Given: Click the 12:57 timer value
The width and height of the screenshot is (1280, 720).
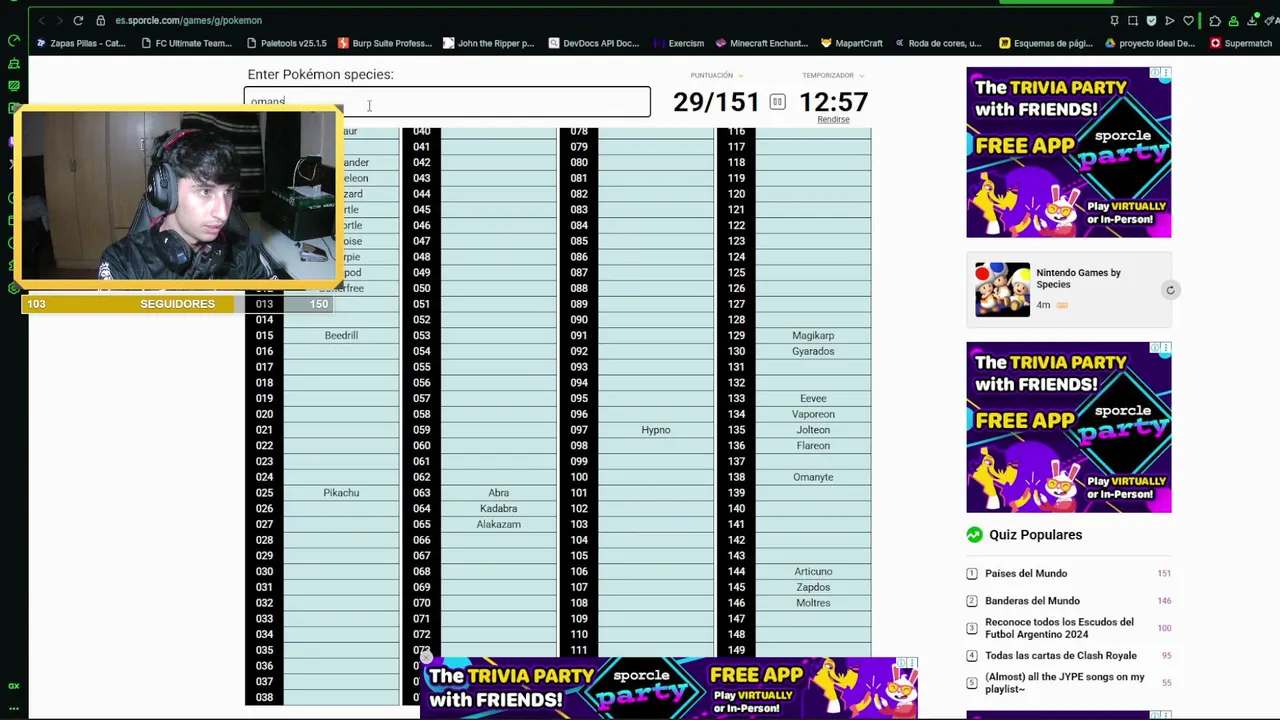Looking at the screenshot, I should 833,102.
